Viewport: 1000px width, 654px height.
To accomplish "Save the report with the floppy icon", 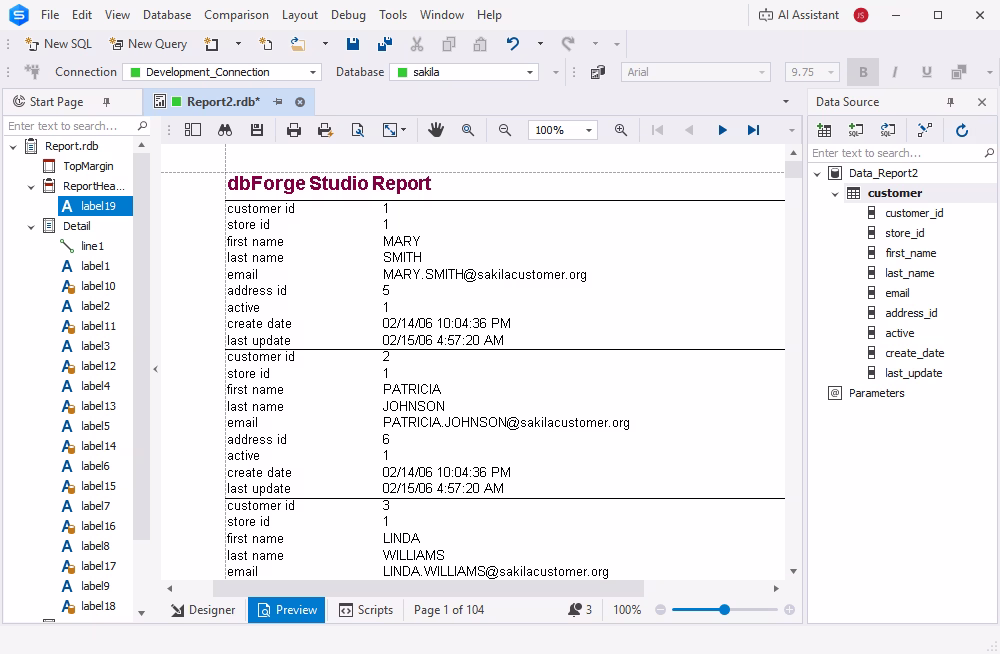I will 353,44.
